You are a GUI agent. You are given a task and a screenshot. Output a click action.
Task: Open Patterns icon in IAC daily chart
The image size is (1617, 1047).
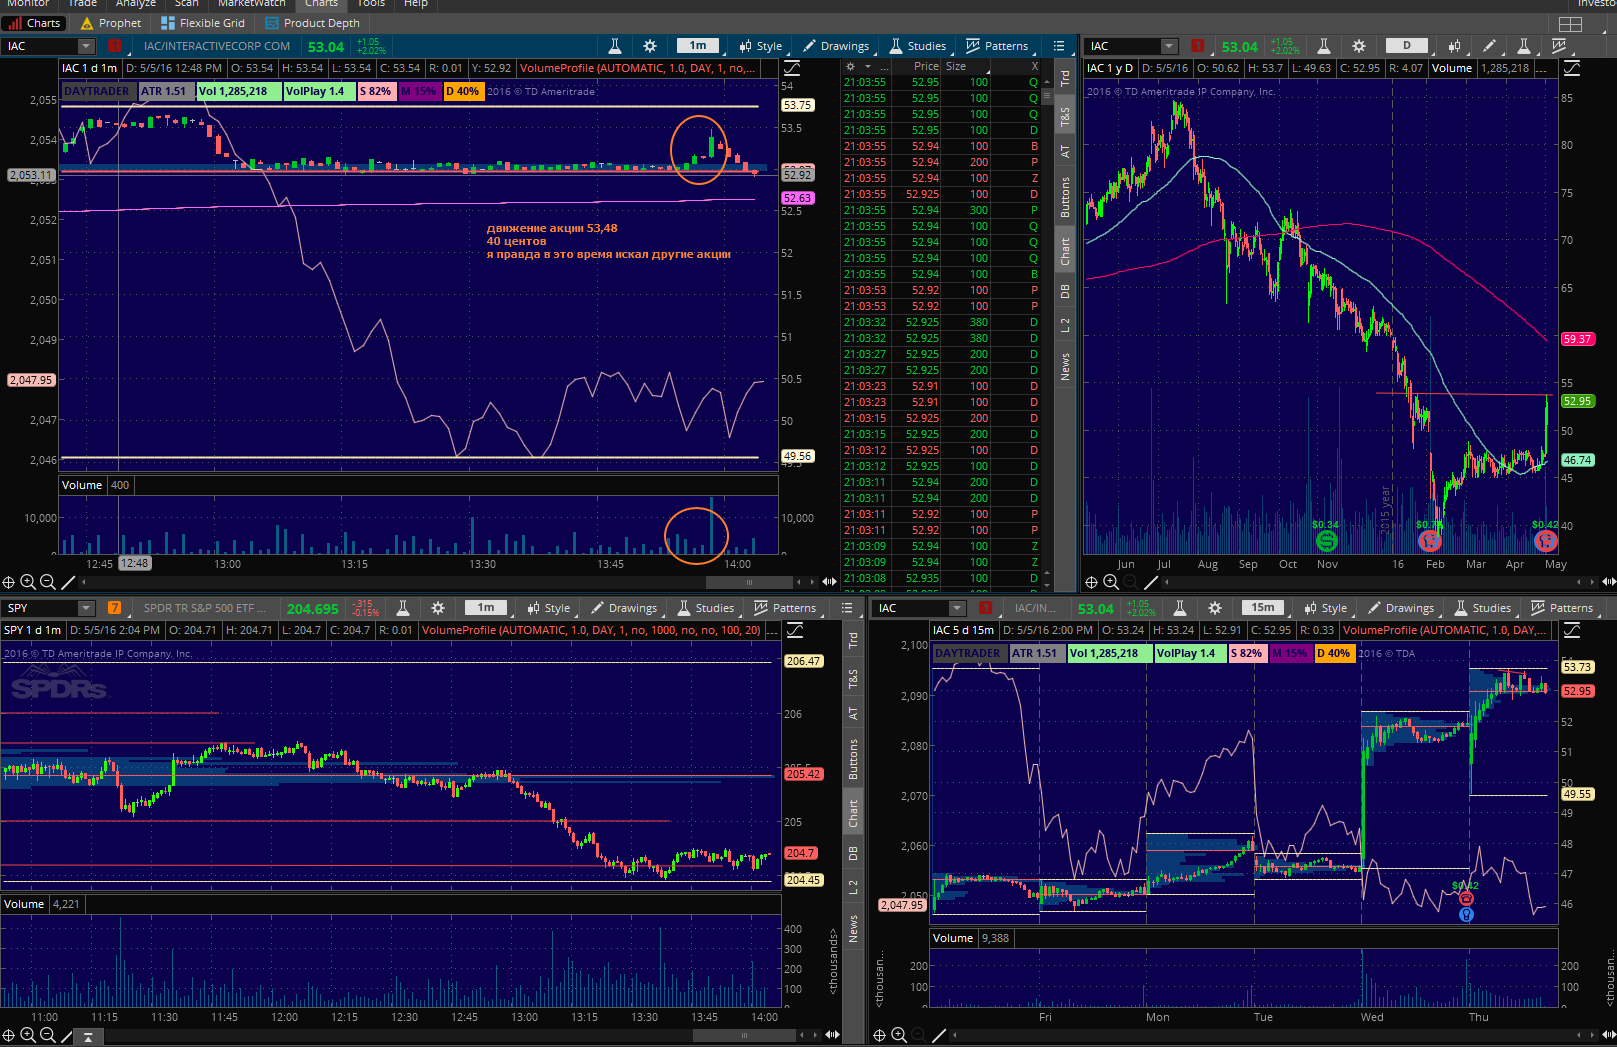(1559, 46)
